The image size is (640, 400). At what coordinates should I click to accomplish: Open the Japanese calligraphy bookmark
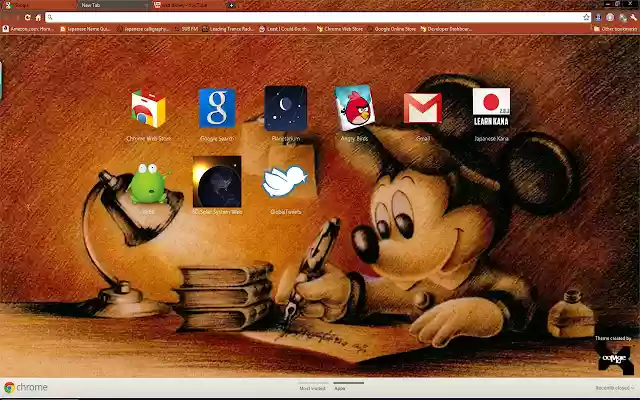tap(143, 29)
